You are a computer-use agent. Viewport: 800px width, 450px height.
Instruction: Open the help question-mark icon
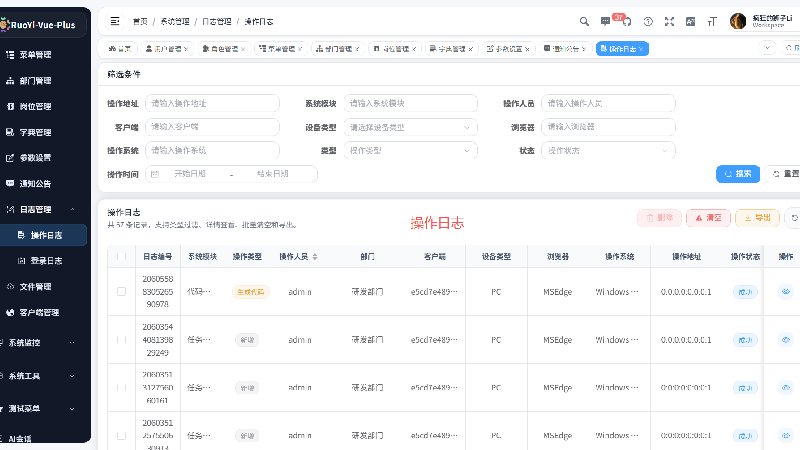(x=648, y=21)
